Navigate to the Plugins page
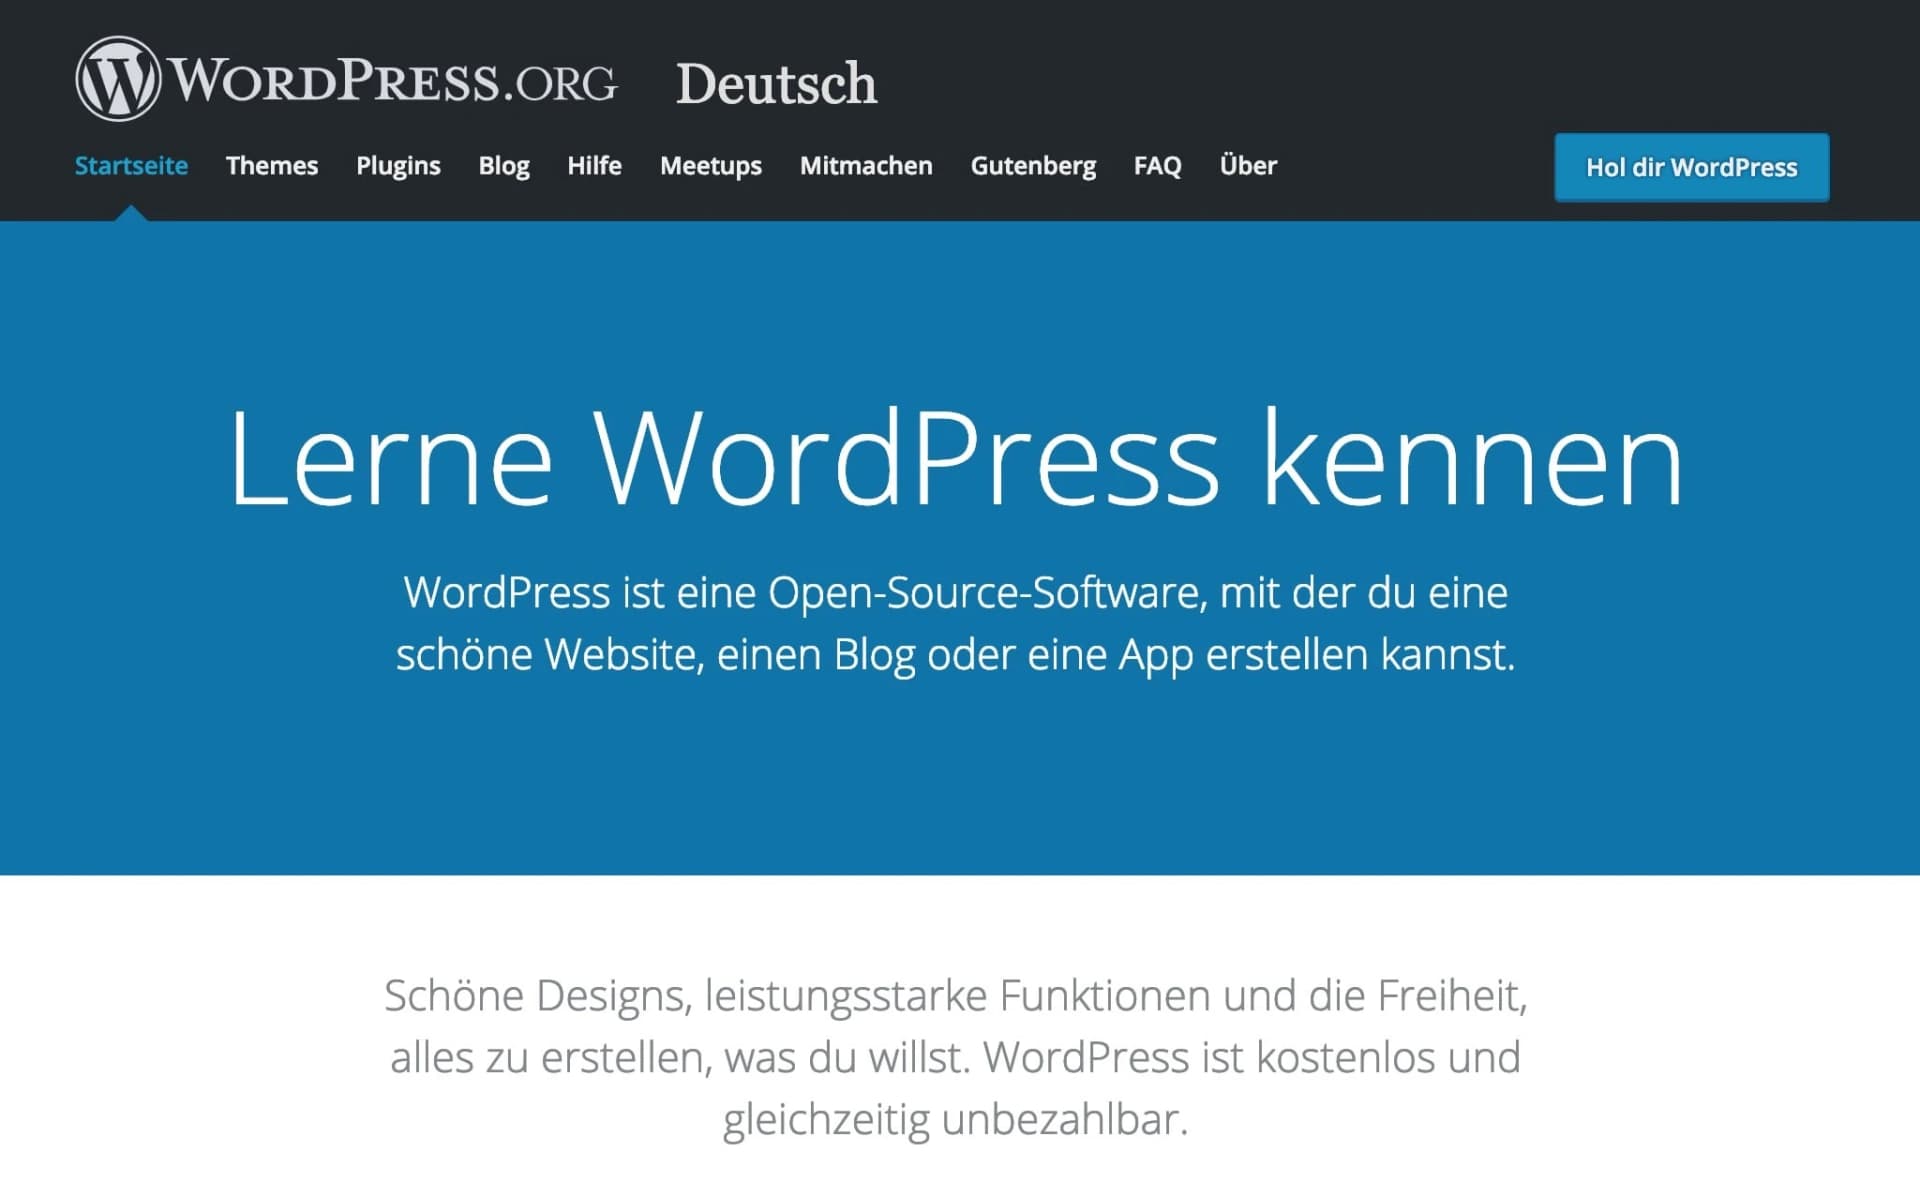The width and height of the screenshot is (1920, 1196). coord(398,166)
